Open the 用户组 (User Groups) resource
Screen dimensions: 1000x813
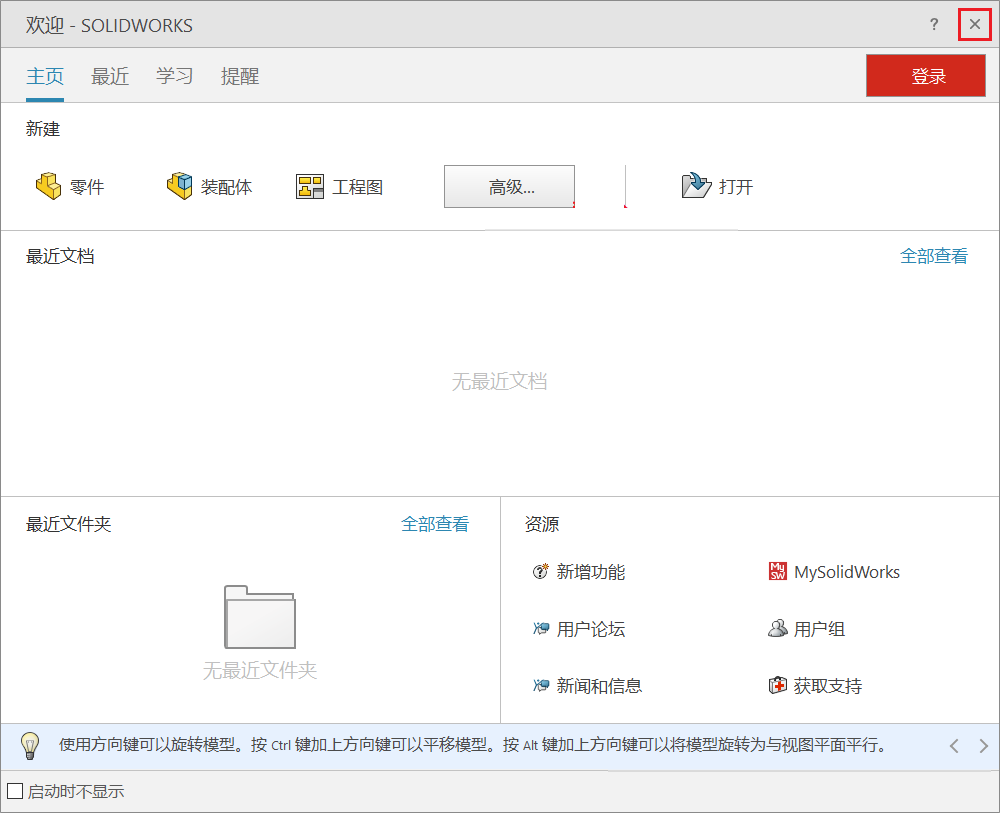point(817,628)
